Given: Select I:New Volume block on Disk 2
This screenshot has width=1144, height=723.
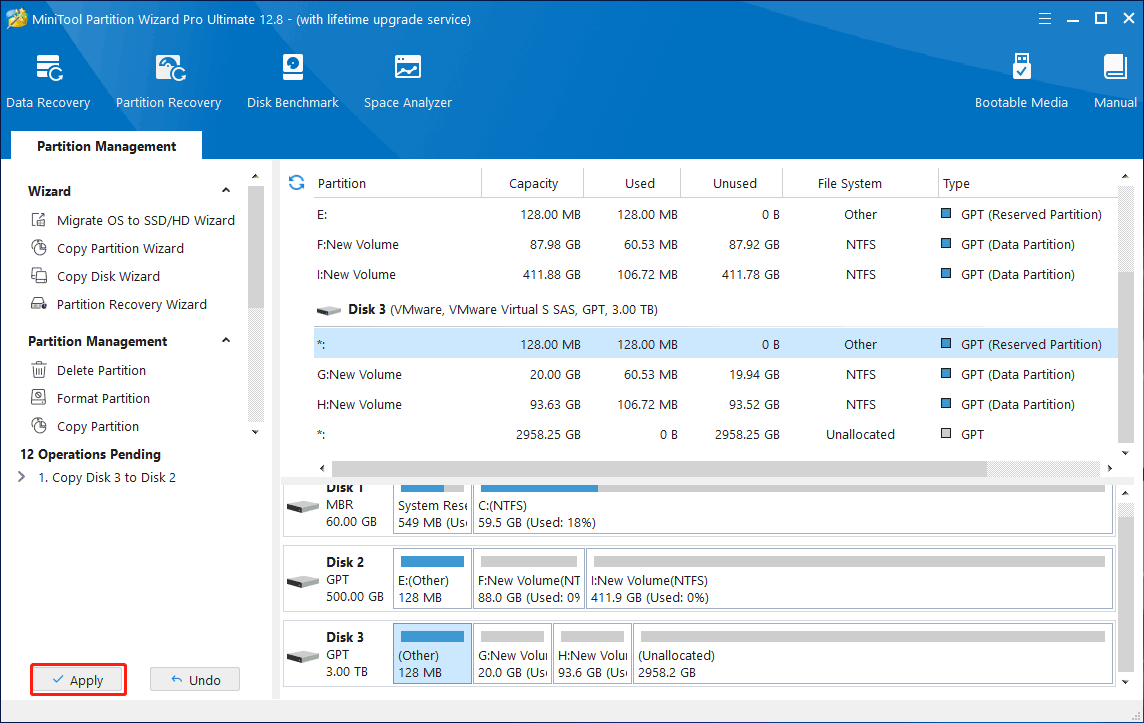Looking at the screenshot, I should (x=850, y=579).
